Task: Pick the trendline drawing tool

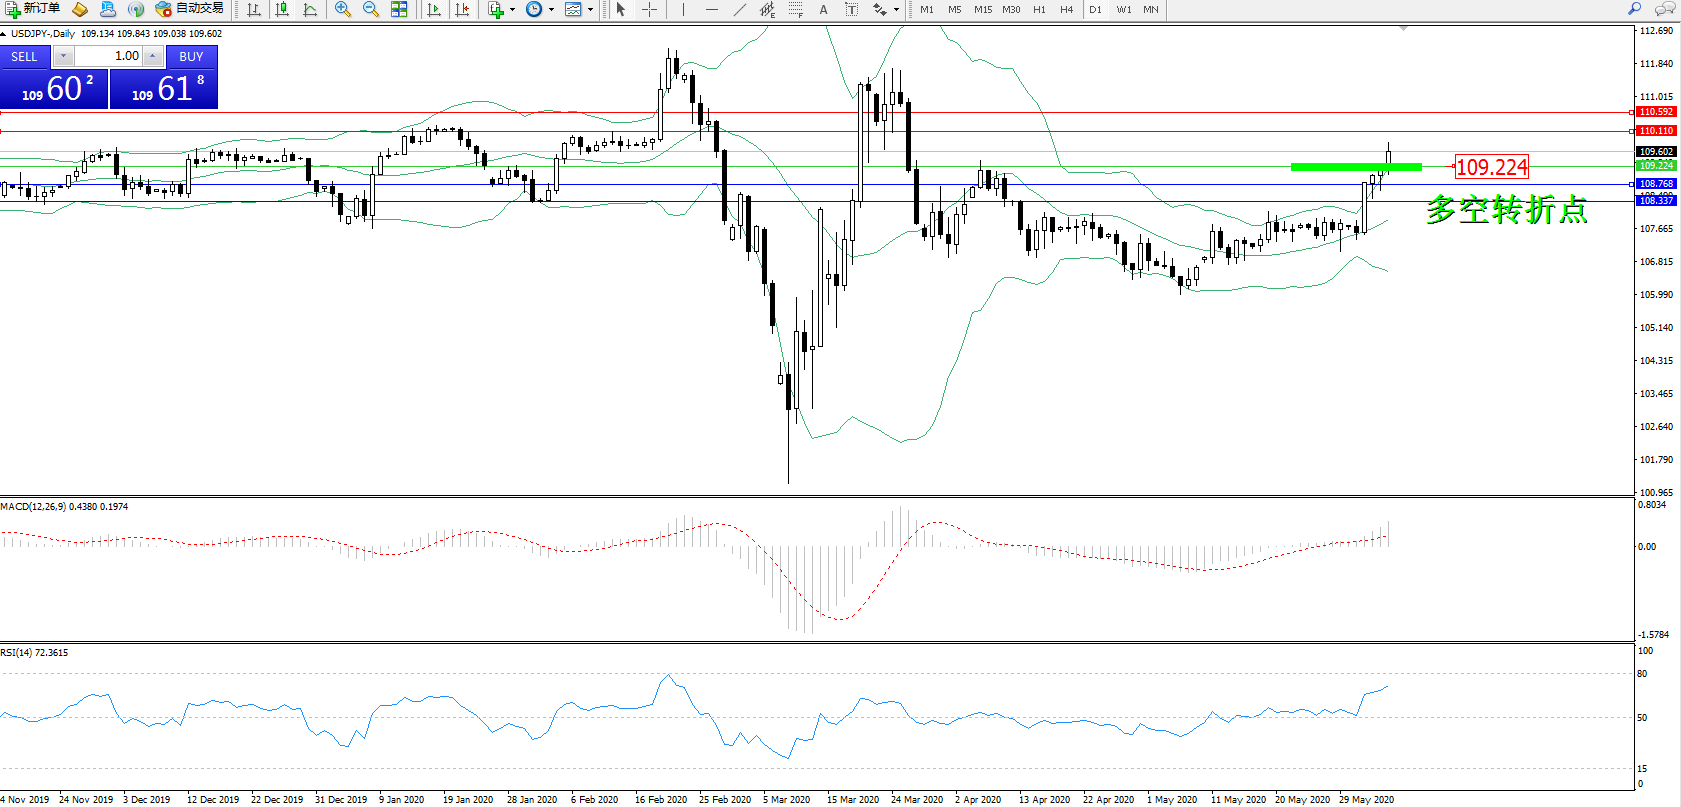Action: [x=739, y=9]
